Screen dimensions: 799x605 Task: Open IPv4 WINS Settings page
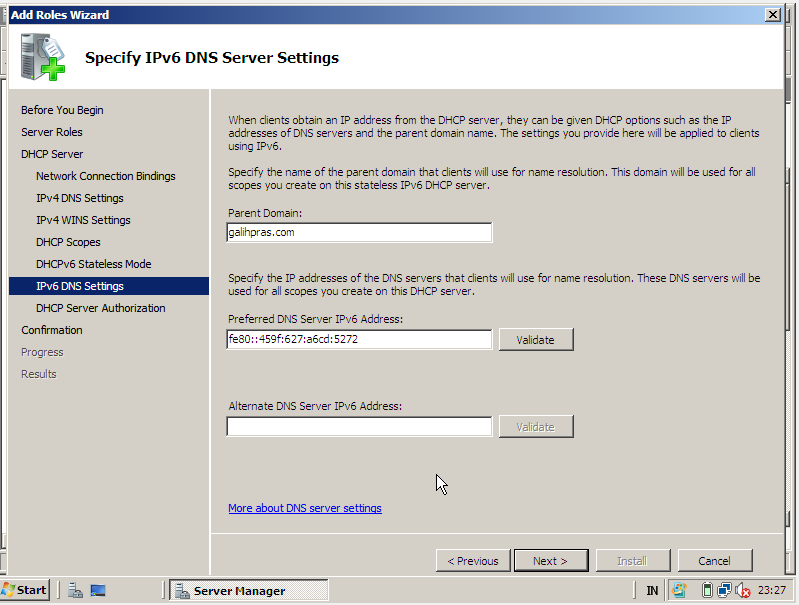click(x=83, y=220)
